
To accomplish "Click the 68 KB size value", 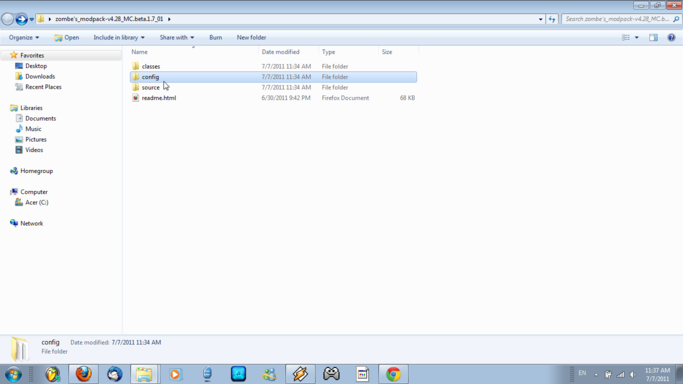I will tap(407, 98).
